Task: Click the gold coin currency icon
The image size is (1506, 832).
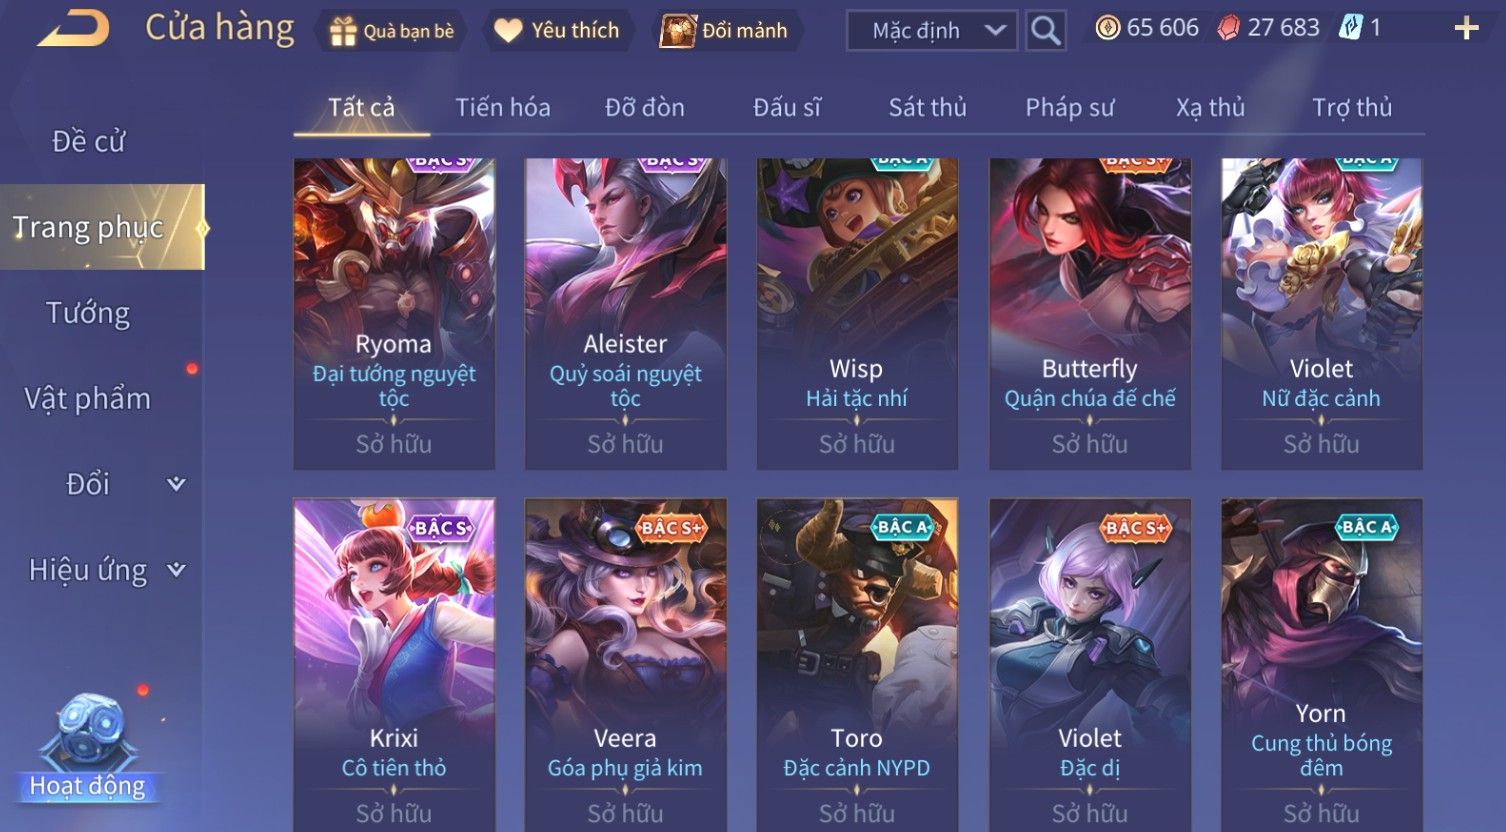Action: point(1108,28)
